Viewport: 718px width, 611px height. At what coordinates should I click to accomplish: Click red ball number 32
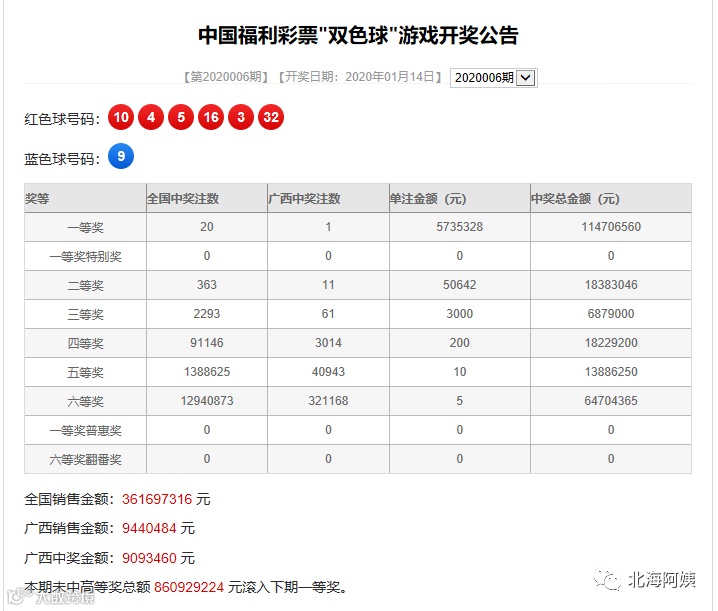click(271, 117)
